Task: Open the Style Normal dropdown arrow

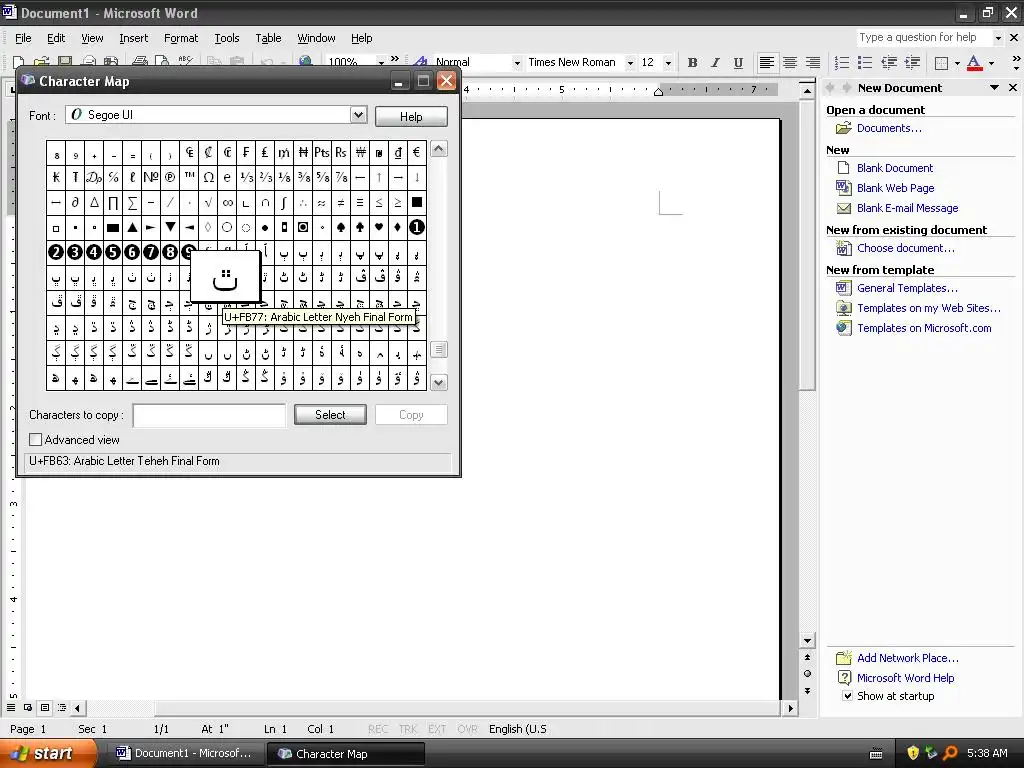Action: (517, 63)
